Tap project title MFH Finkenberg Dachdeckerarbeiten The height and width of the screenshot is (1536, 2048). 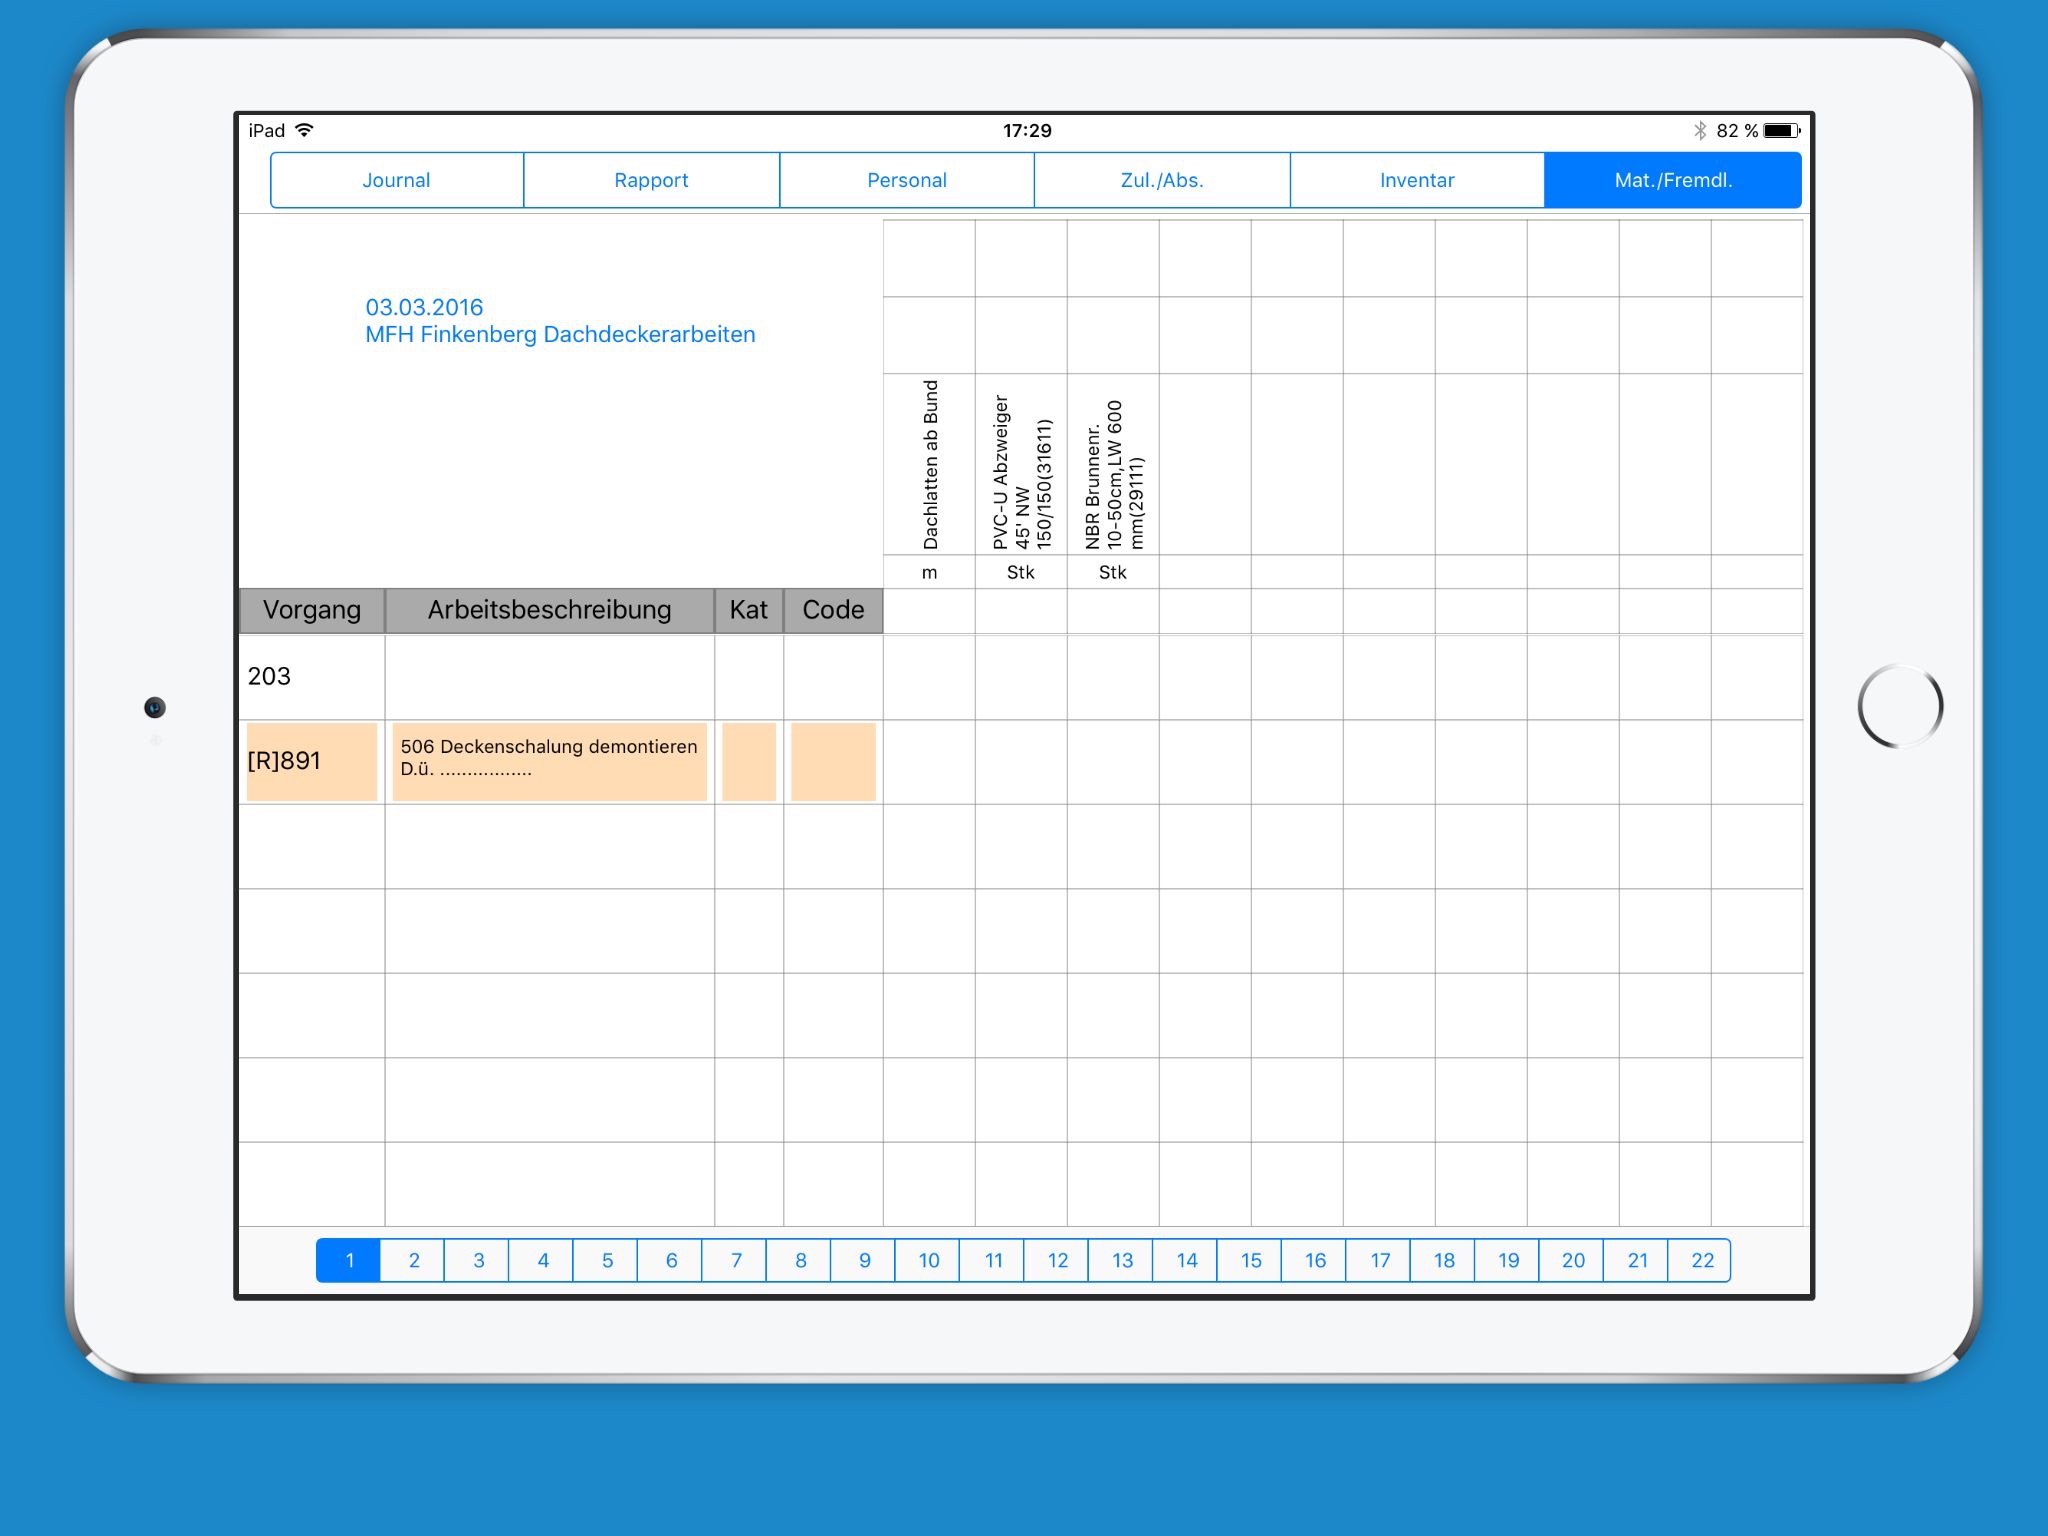pyautogui.click(x=560, y=334)
